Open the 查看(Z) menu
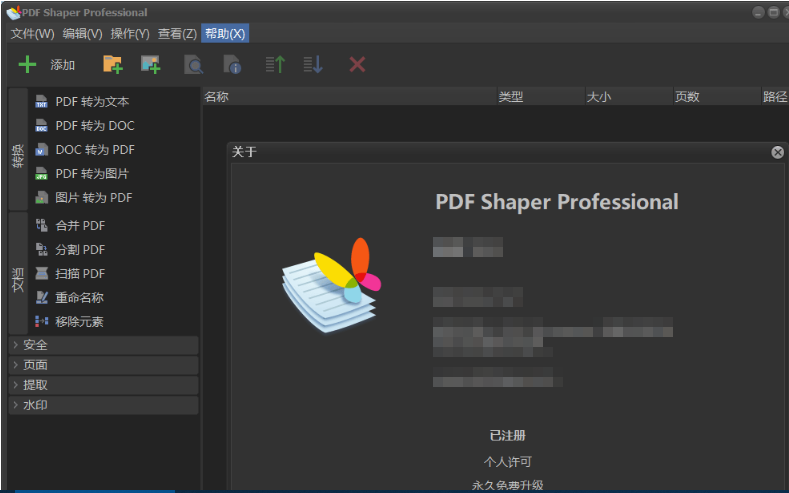 [x=177, y=34]
